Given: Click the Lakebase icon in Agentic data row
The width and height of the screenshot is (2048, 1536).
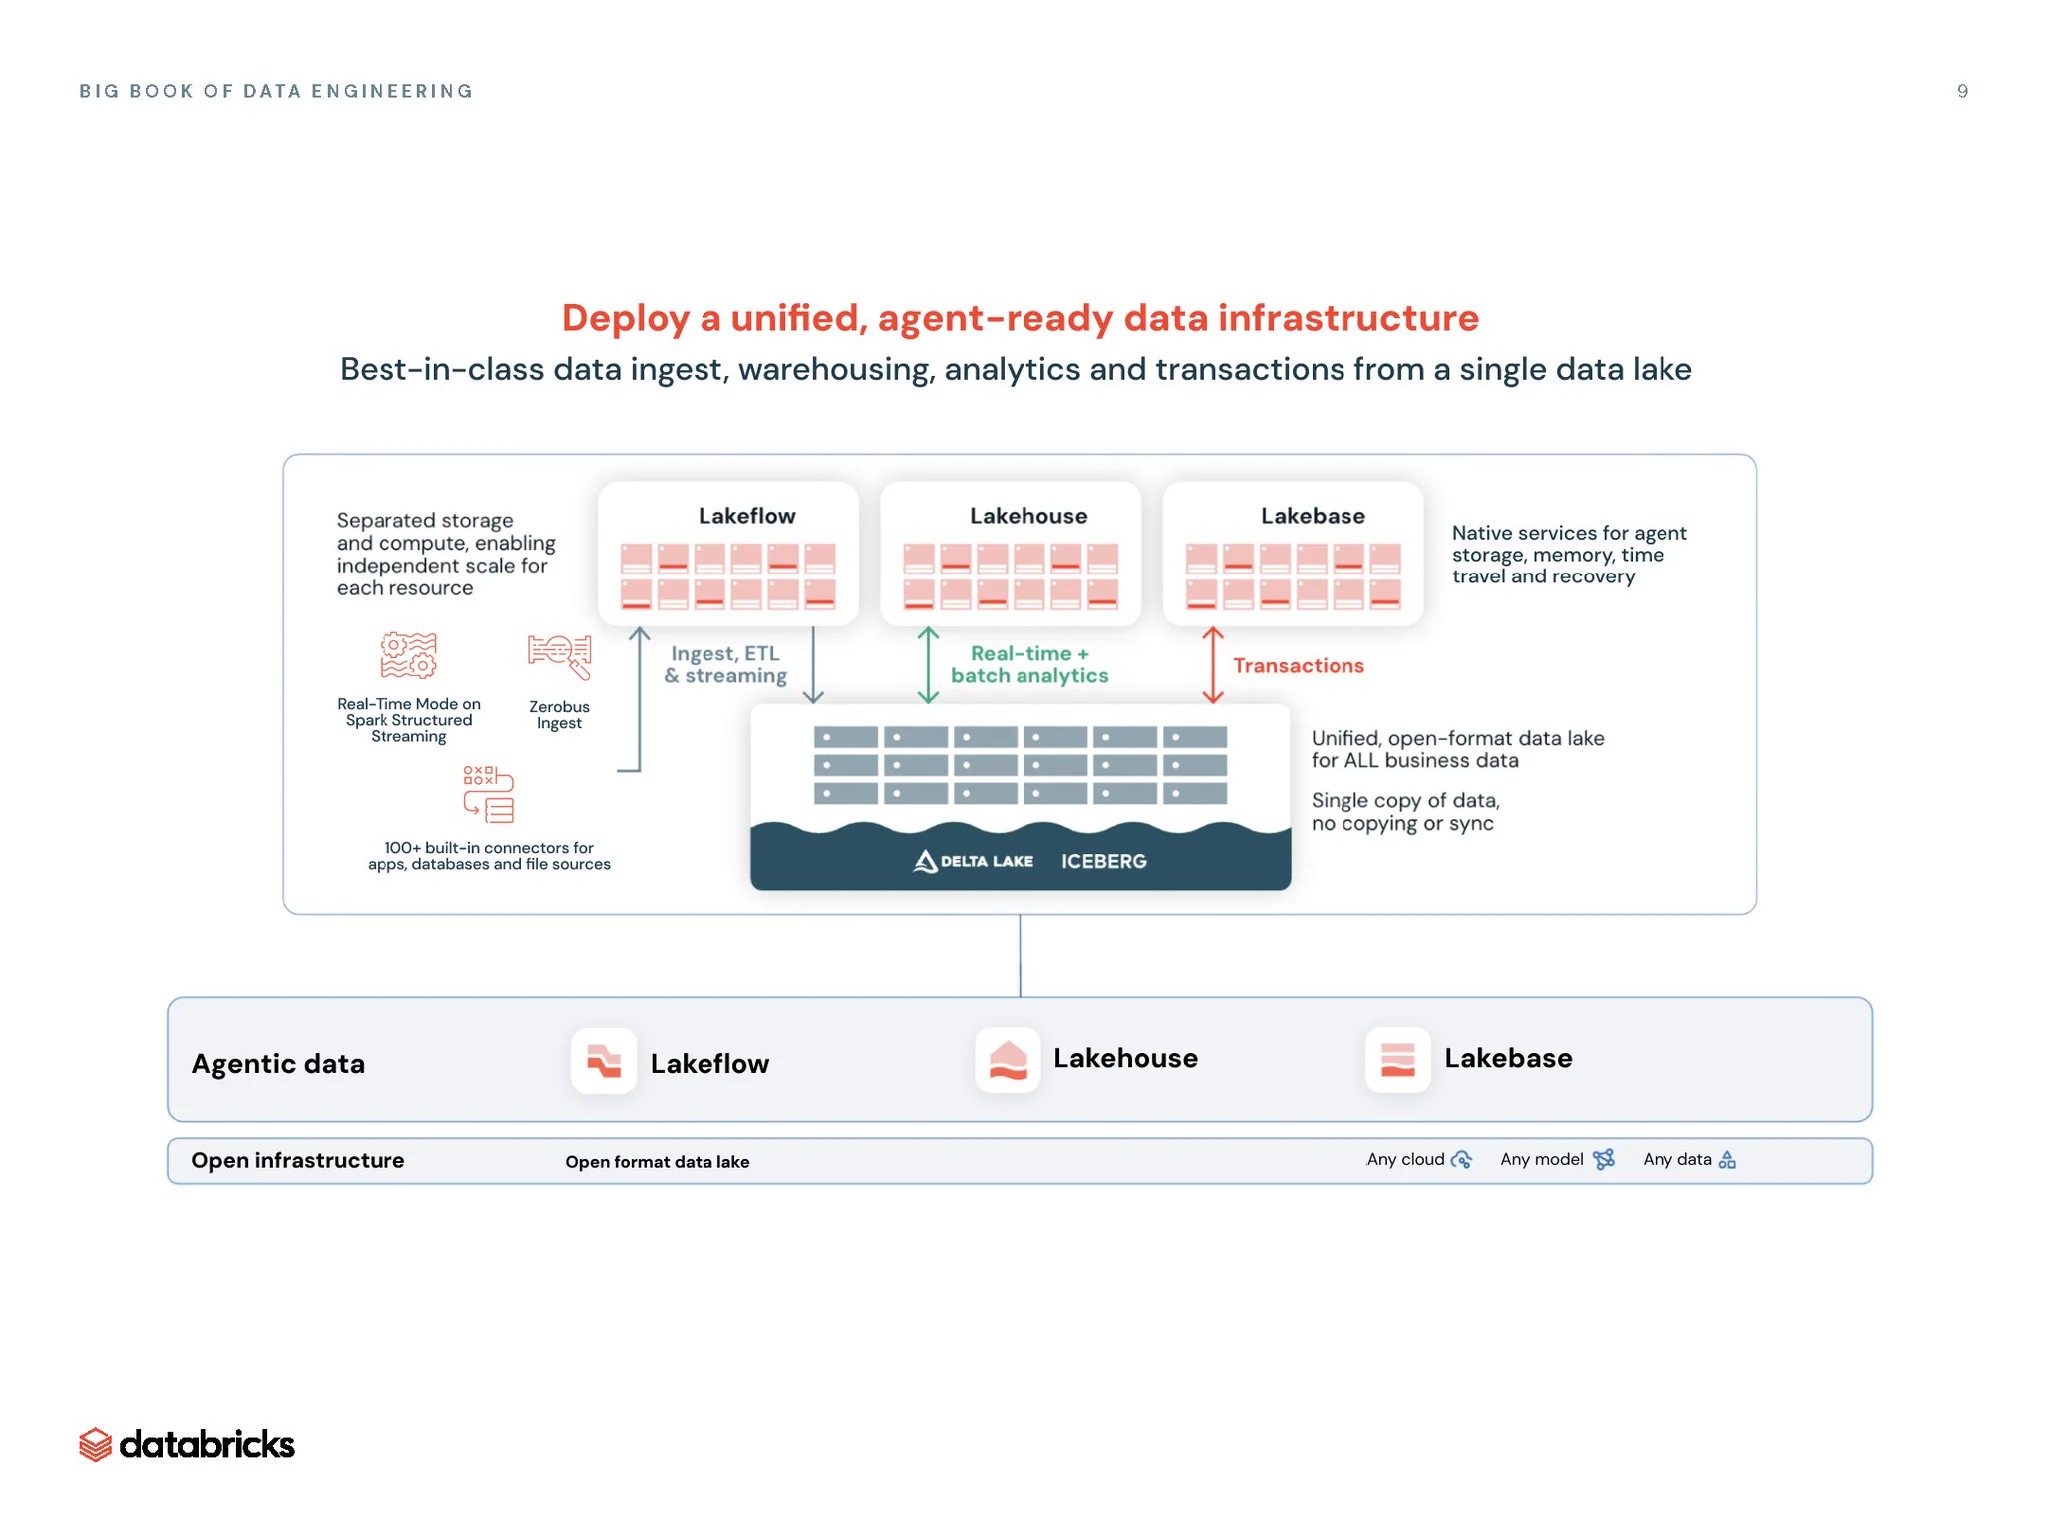Looking at the screenshot, I should [1397, 1059].
